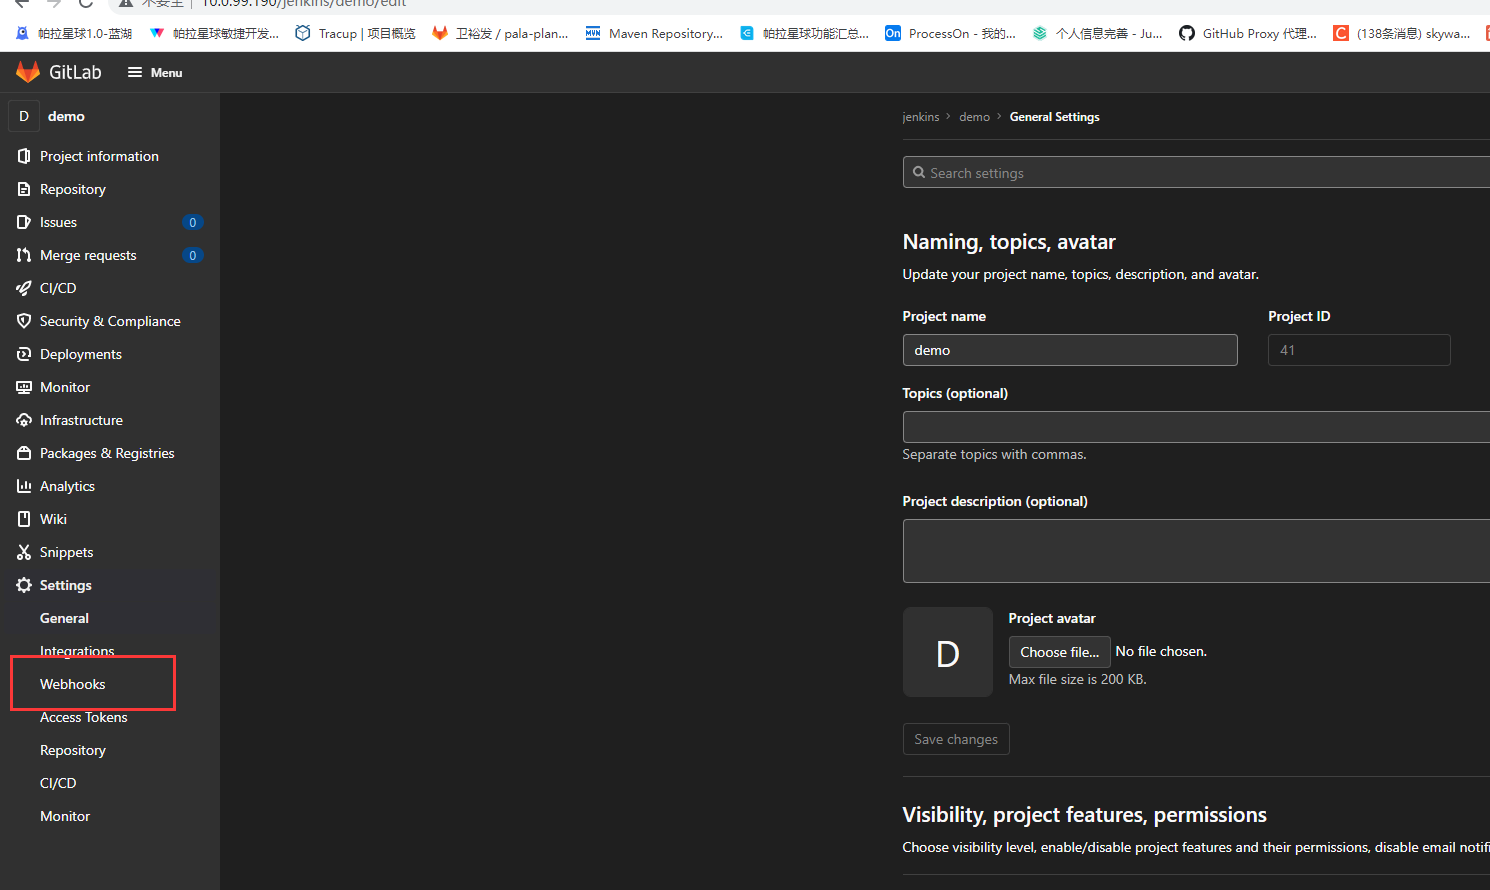Click the Issues count badge
Image resolution: width=1490 pixels, height=890 pixels.
click(x=193, y=222)
